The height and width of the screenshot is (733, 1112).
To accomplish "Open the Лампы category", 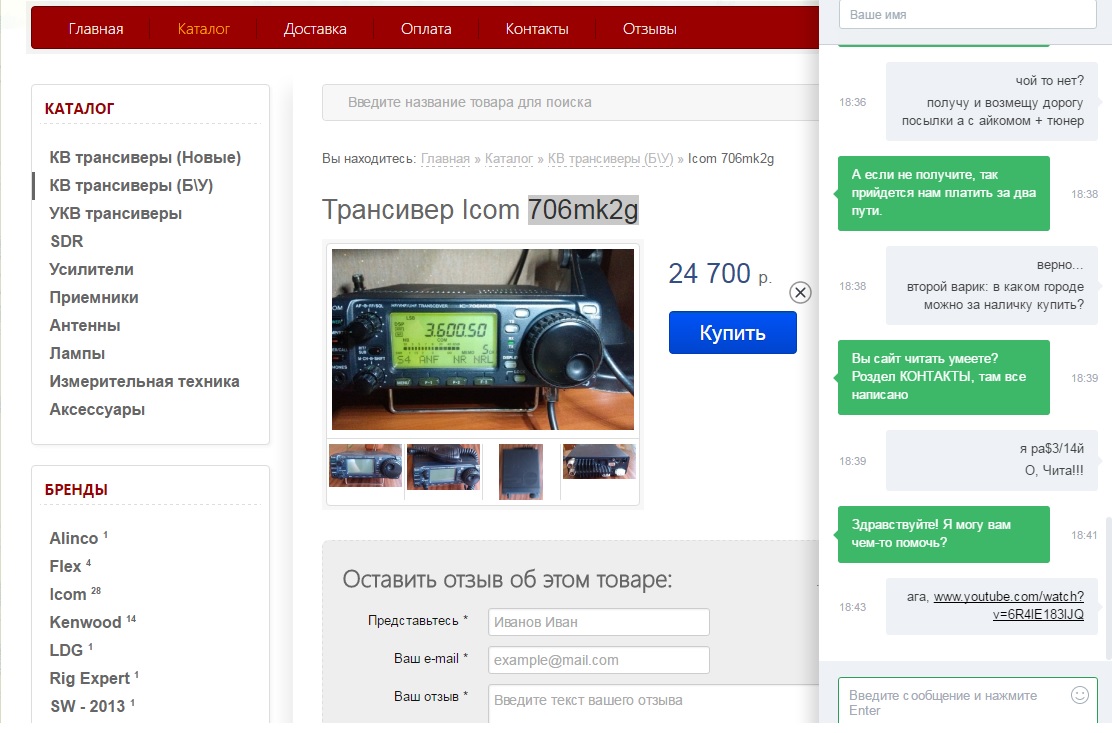I will [77, 354].
